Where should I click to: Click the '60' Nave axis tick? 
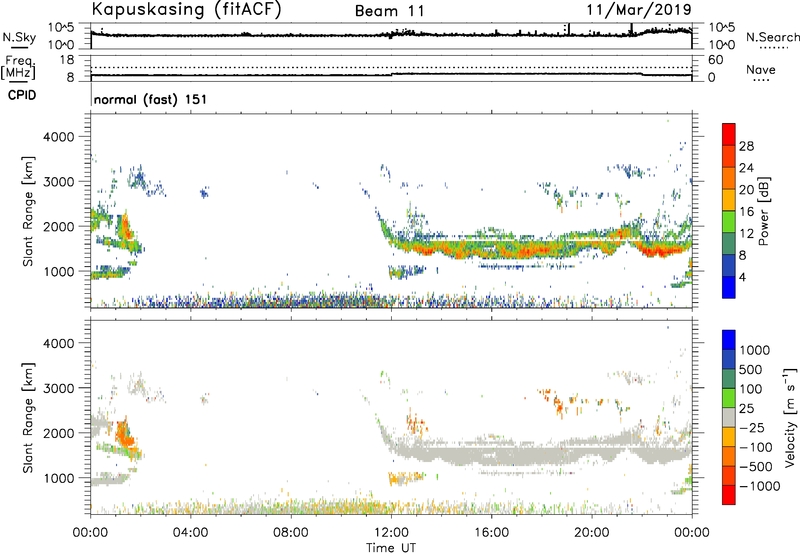click(715, 60)
